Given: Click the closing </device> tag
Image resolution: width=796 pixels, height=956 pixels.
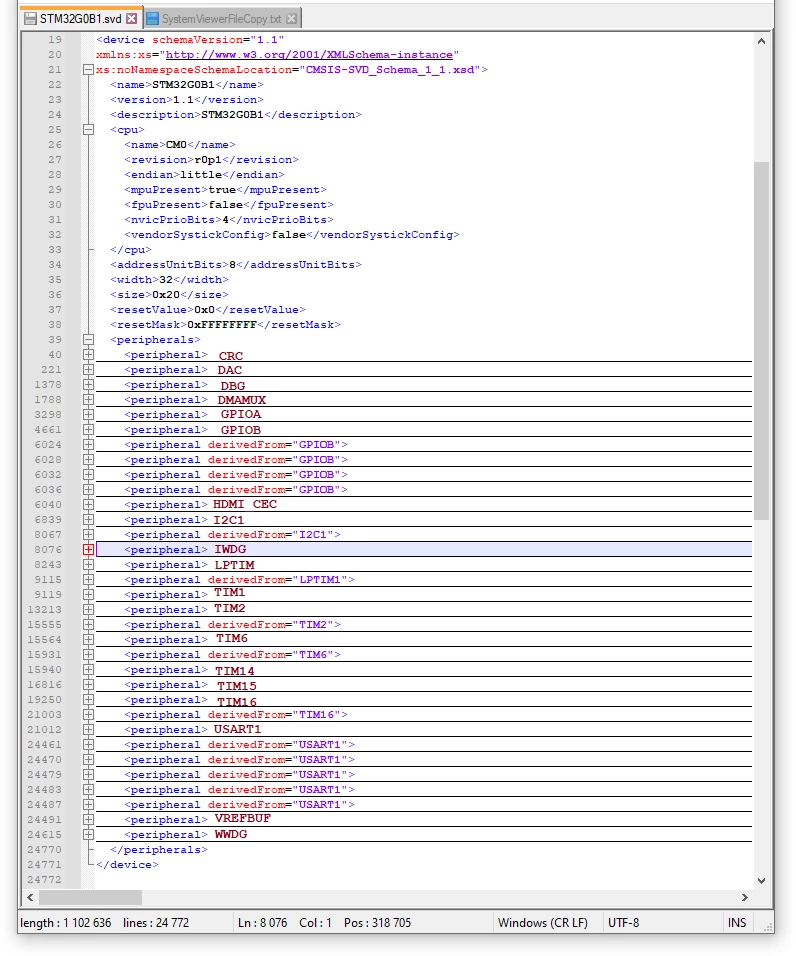Looking at the screenshot, I should coord(127,865).
